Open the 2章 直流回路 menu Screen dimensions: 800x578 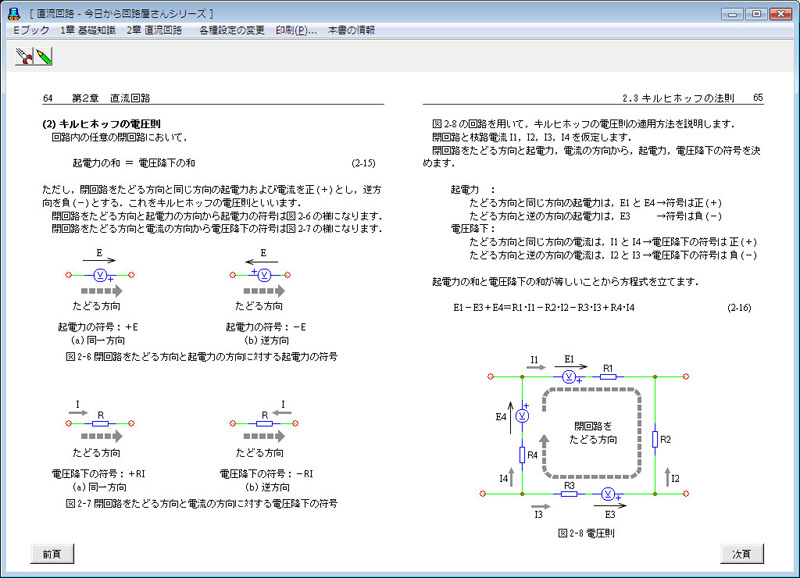(154, 31)
